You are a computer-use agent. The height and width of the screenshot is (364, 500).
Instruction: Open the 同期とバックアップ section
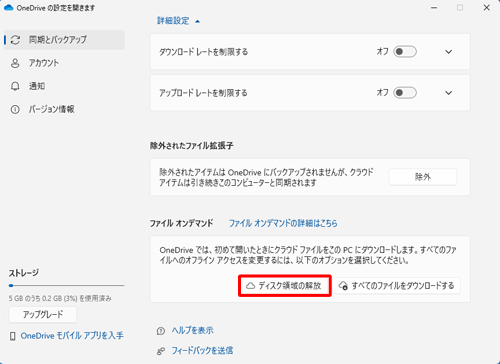(64, 40)
